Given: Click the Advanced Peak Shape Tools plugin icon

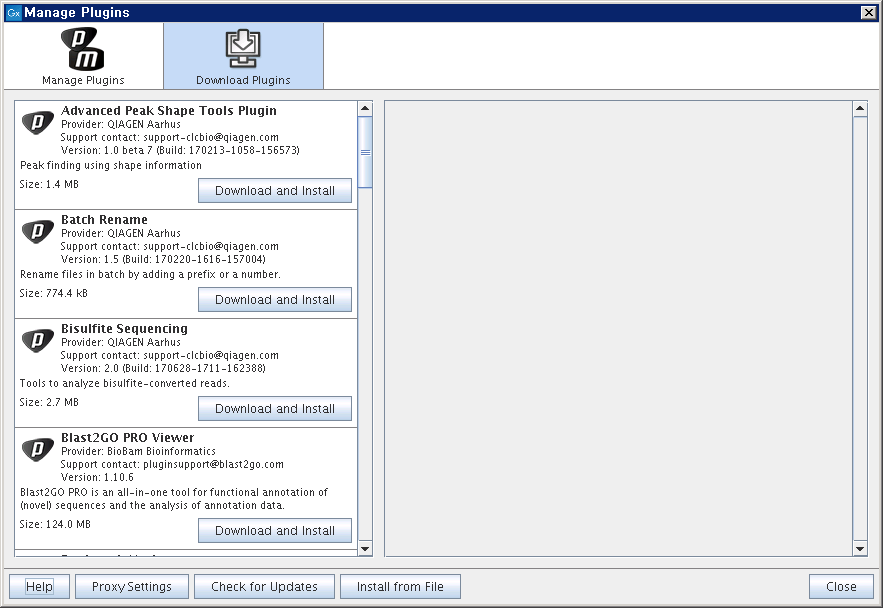Looking at the screenshot, I should pyautogui.click(x=38, y=122).
